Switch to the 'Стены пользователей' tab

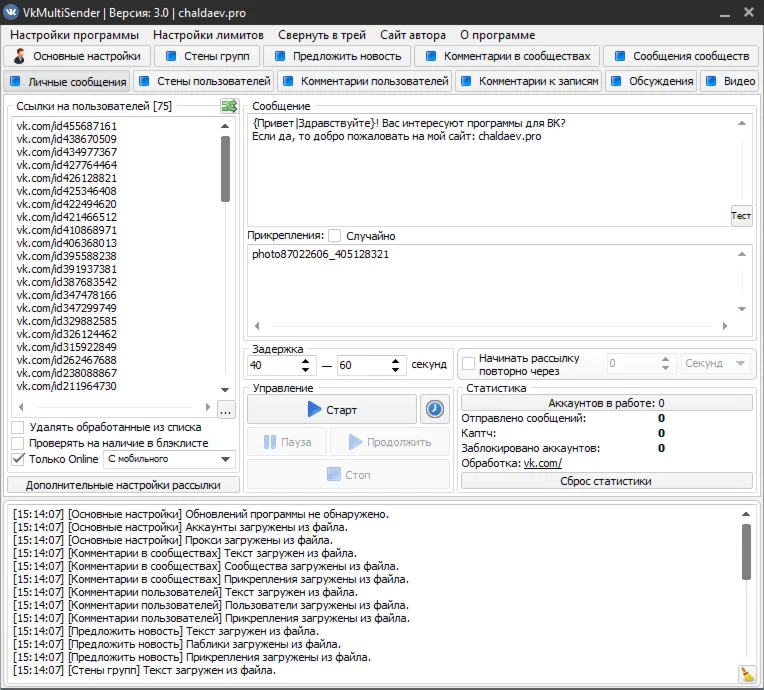(204, 81)
